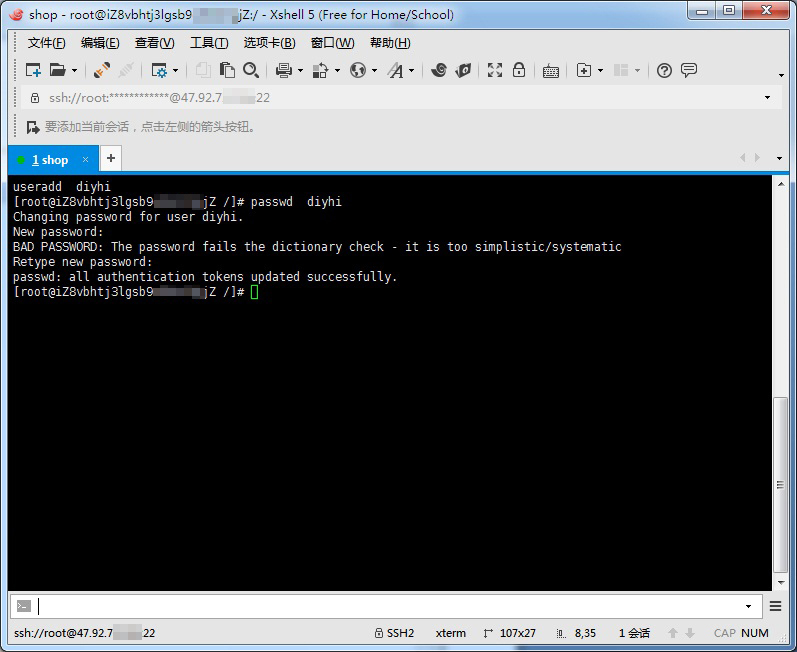This screenshot has height=652, width=797.
Task: Click the SSH2 status bar entry
Action: tap(394, 633)
